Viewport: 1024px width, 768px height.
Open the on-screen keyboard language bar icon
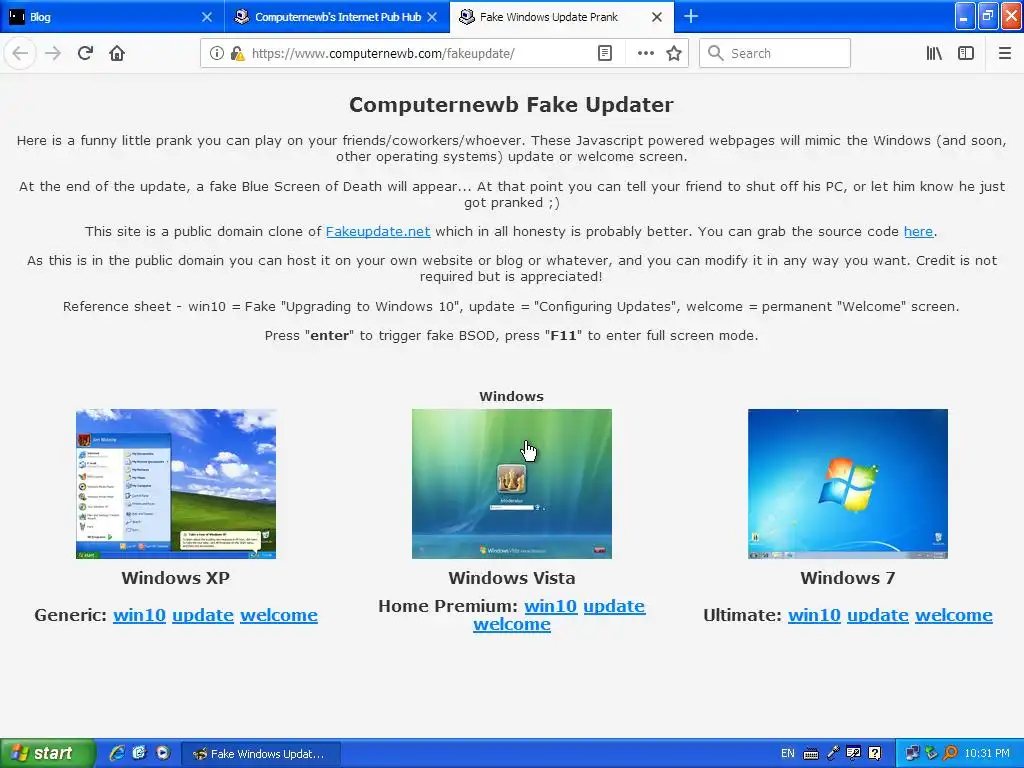point(810,754)
